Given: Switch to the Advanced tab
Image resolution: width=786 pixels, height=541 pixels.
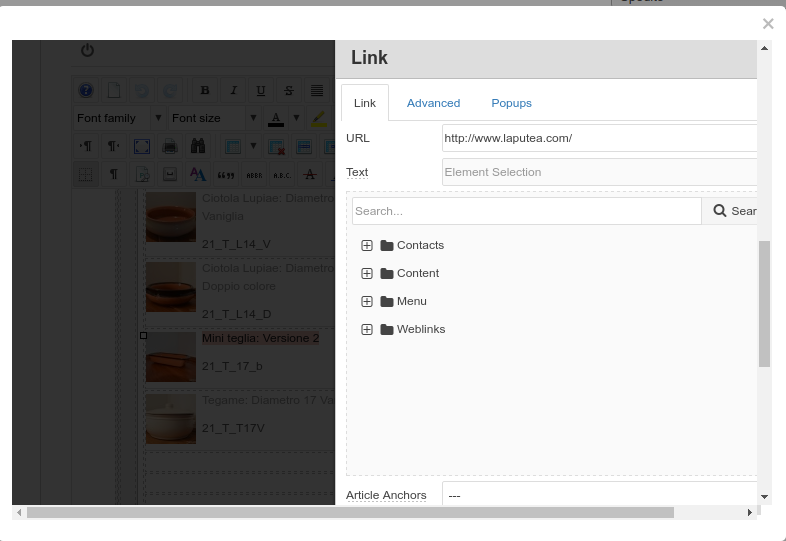Looking at the screenshot, I should pos(433,103).
